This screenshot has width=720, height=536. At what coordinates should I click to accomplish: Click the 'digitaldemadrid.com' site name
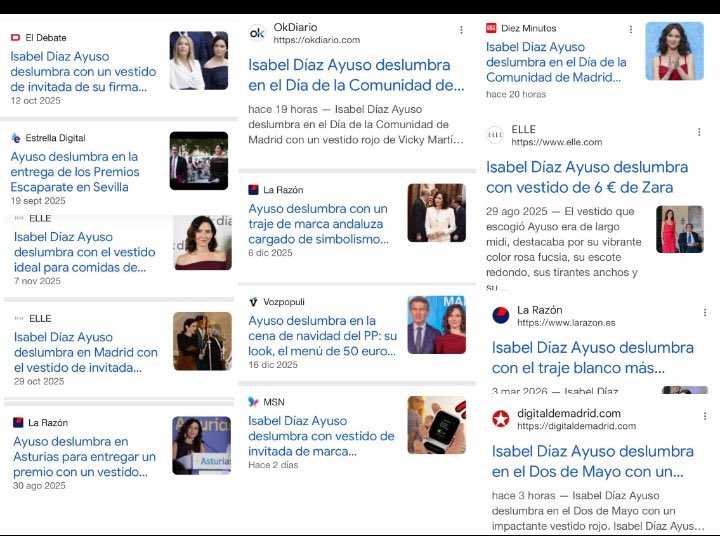click(569, 413)
